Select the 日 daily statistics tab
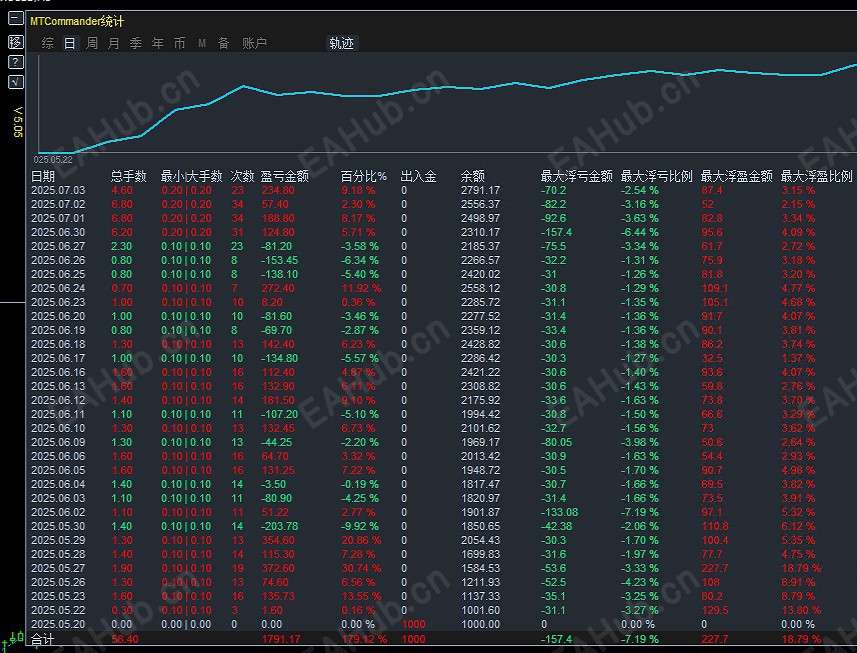The height and width of the screenshot is (653, 857). tap(69, 43)
